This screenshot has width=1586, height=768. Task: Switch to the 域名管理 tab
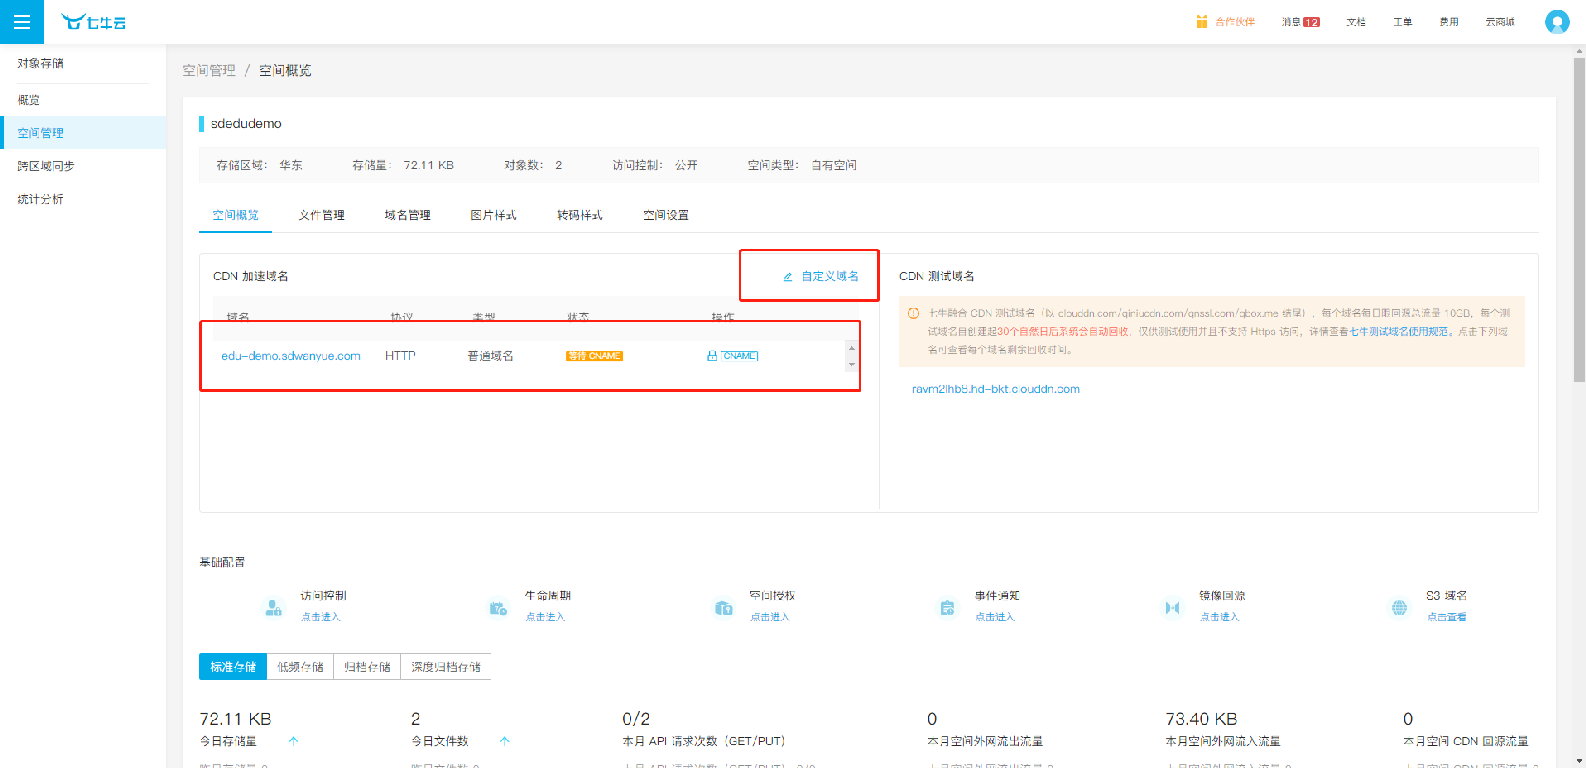407,215
